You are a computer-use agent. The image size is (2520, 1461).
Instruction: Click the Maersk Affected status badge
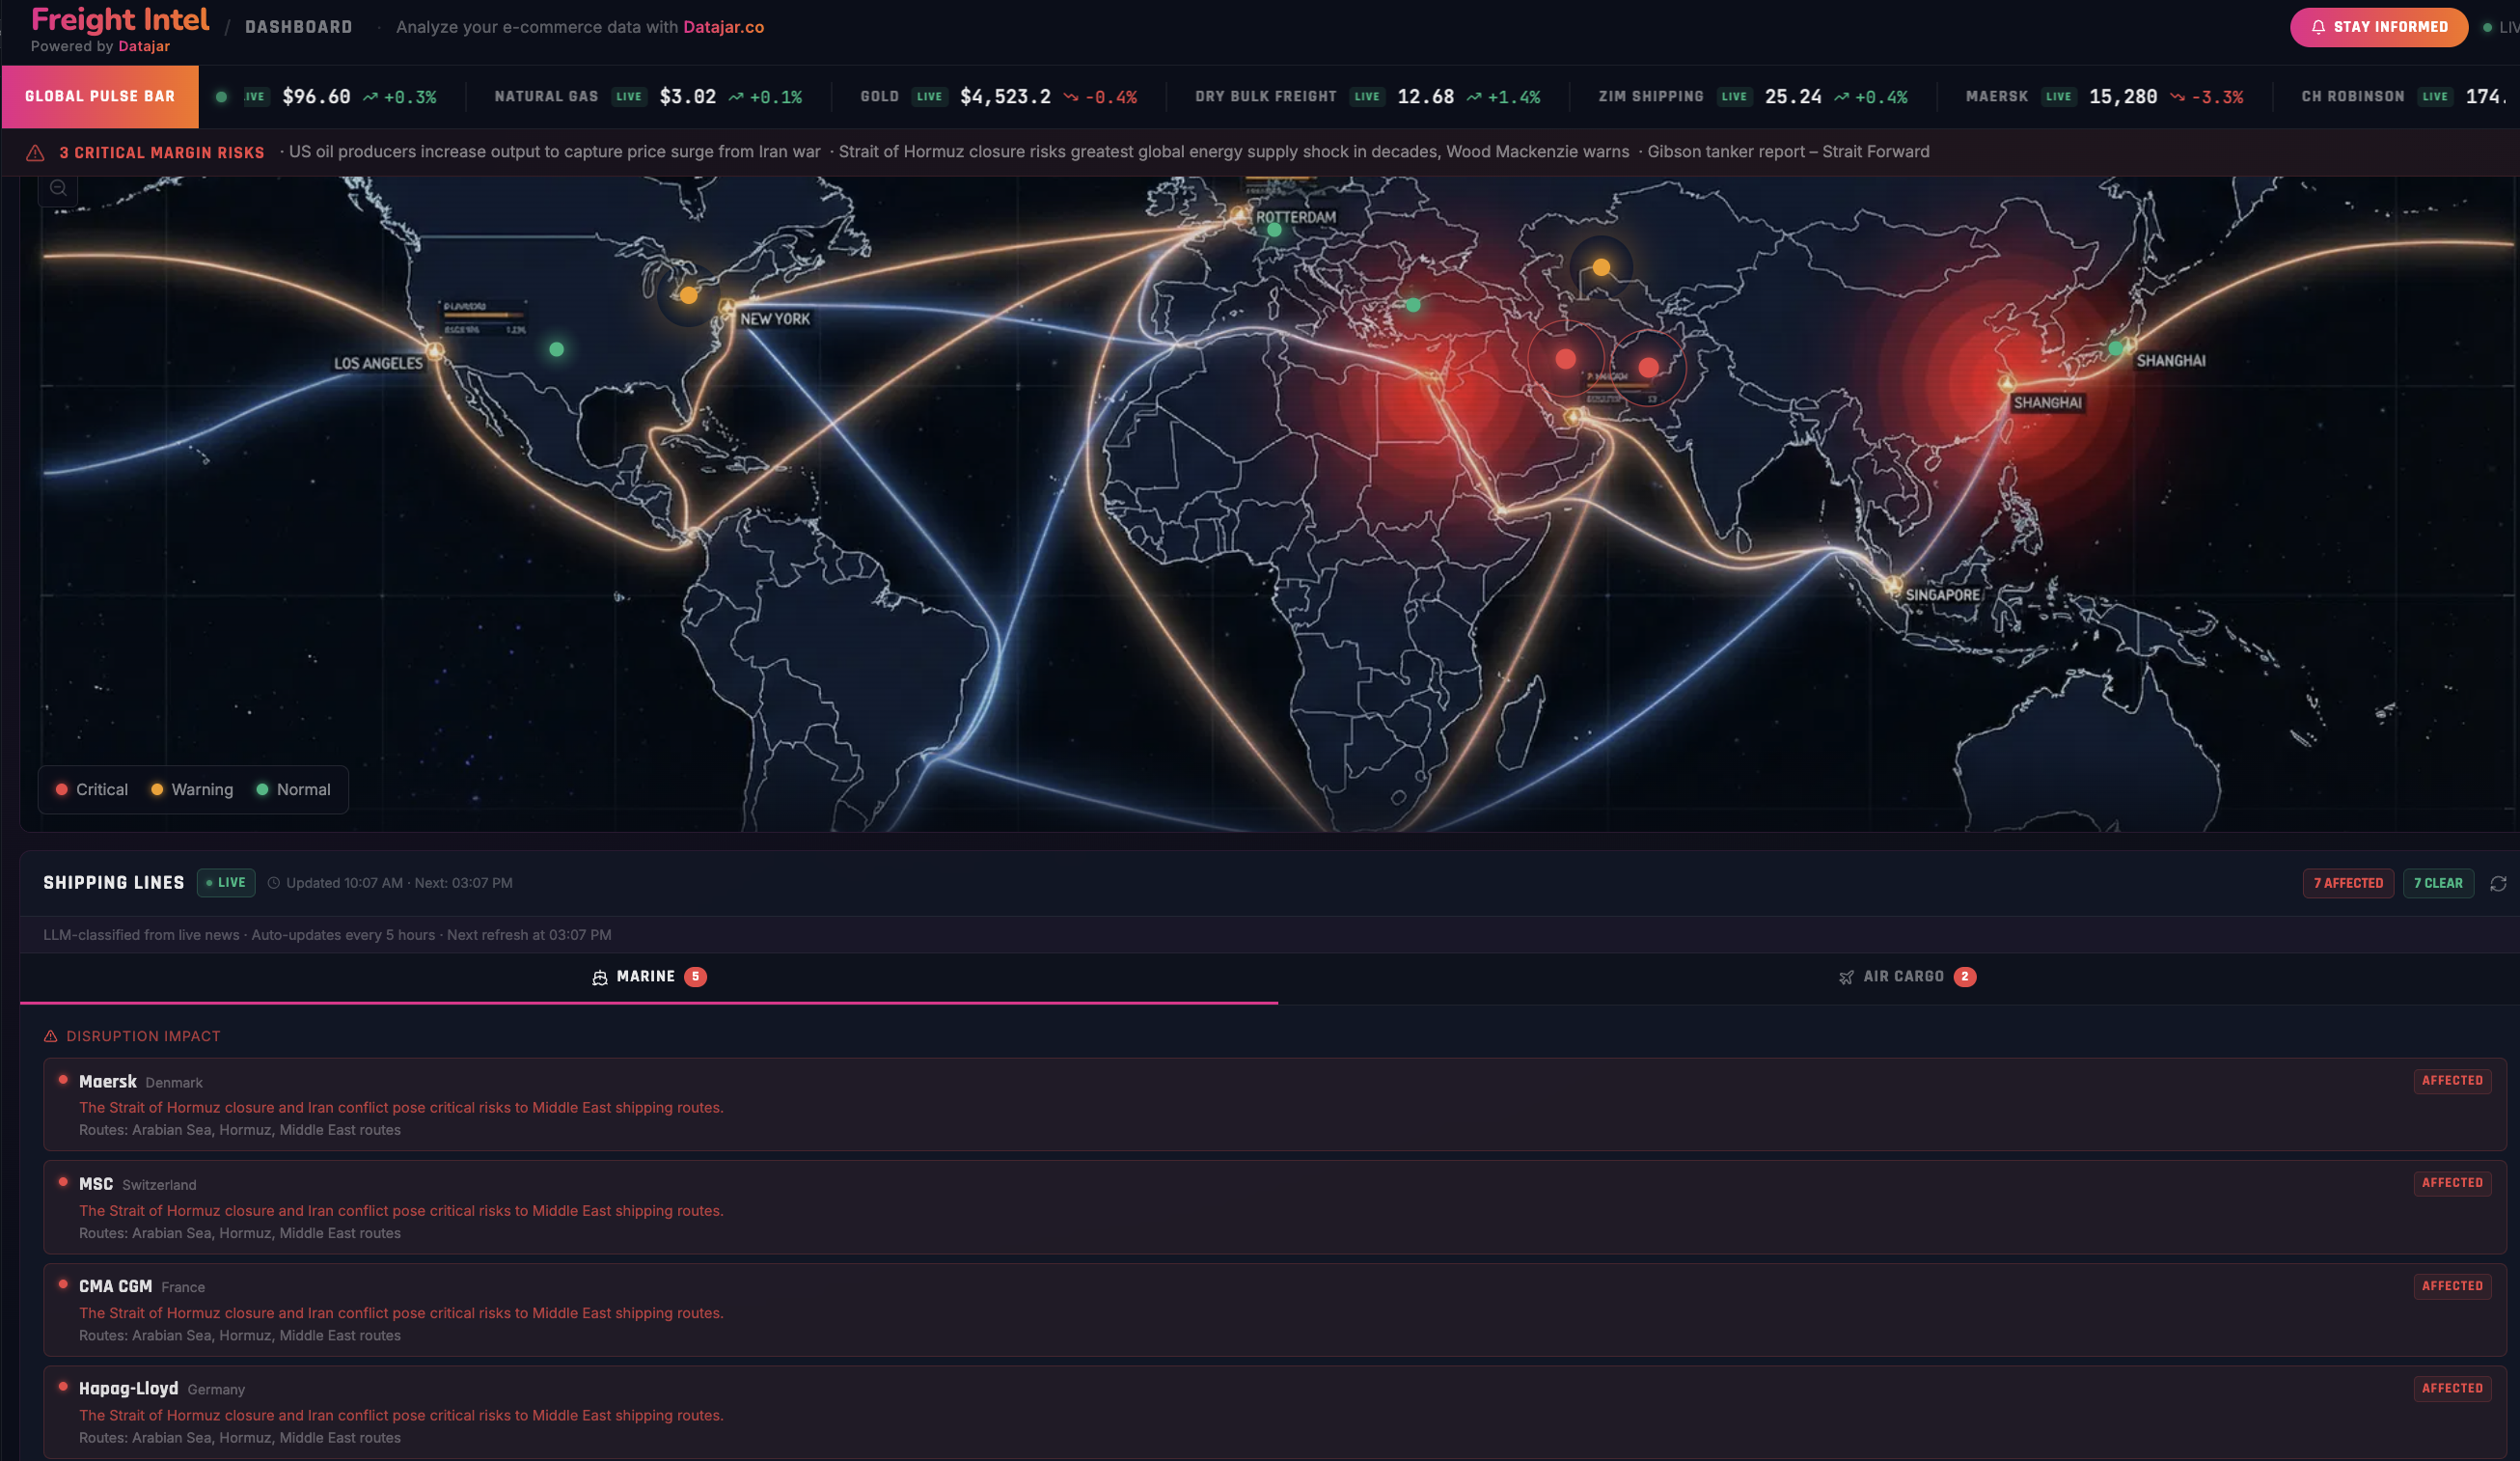2452,1081
